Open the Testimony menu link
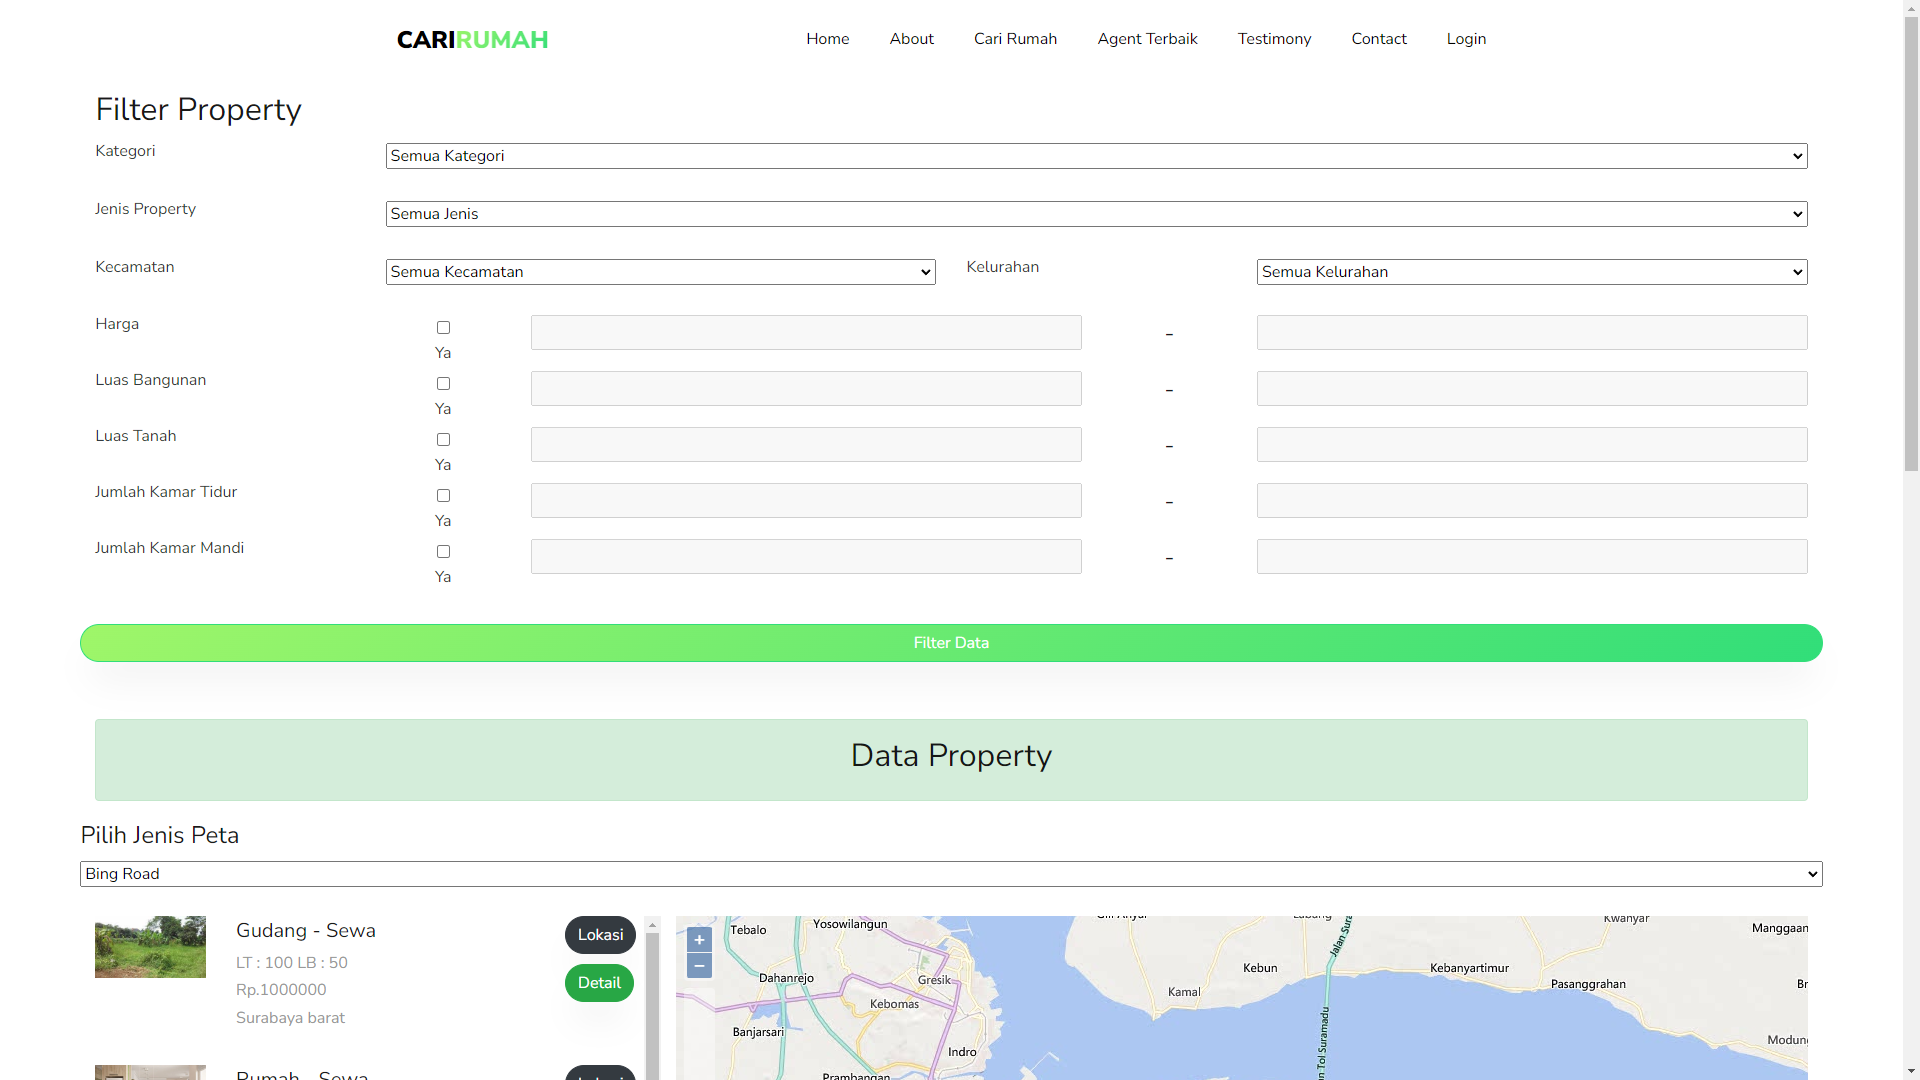 coord(1274,39)
